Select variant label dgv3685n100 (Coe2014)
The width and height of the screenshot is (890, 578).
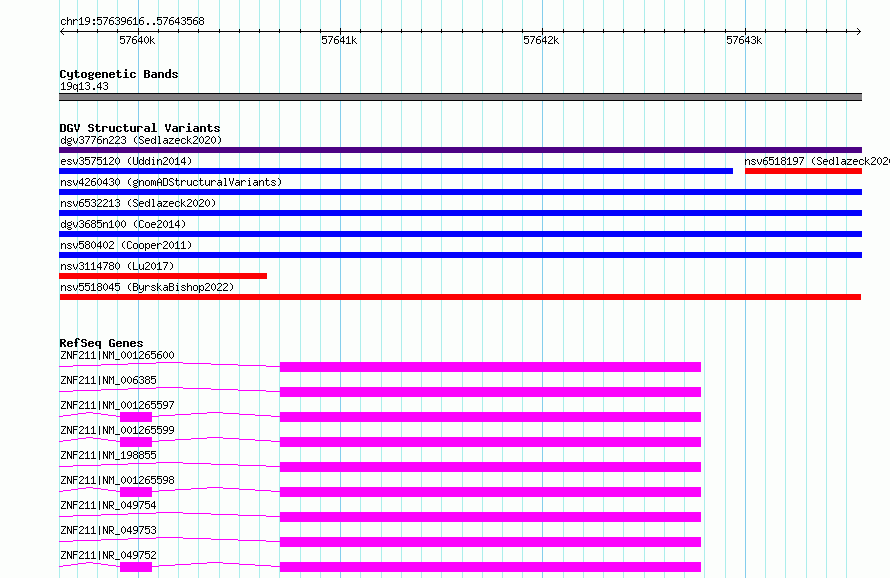(123, 224)
